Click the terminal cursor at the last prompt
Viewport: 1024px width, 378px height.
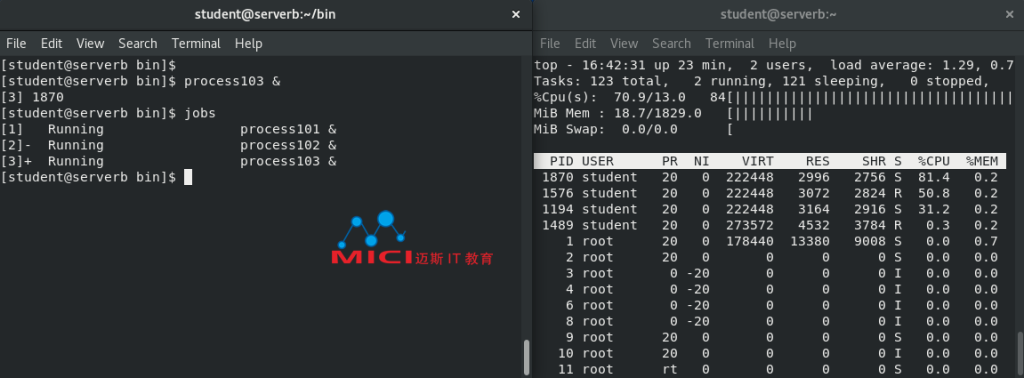tap(188, 177)
